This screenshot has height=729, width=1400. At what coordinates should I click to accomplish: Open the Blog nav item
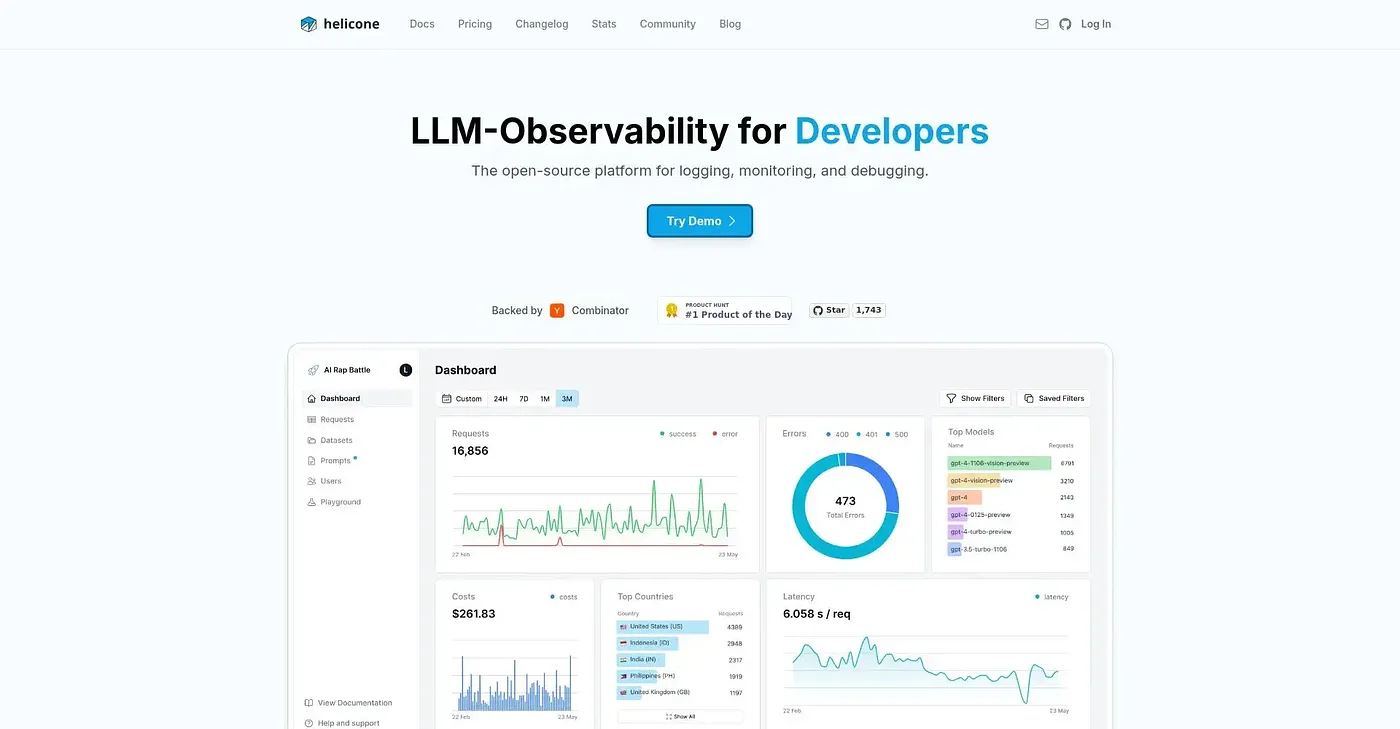click(x=730, y=24)
